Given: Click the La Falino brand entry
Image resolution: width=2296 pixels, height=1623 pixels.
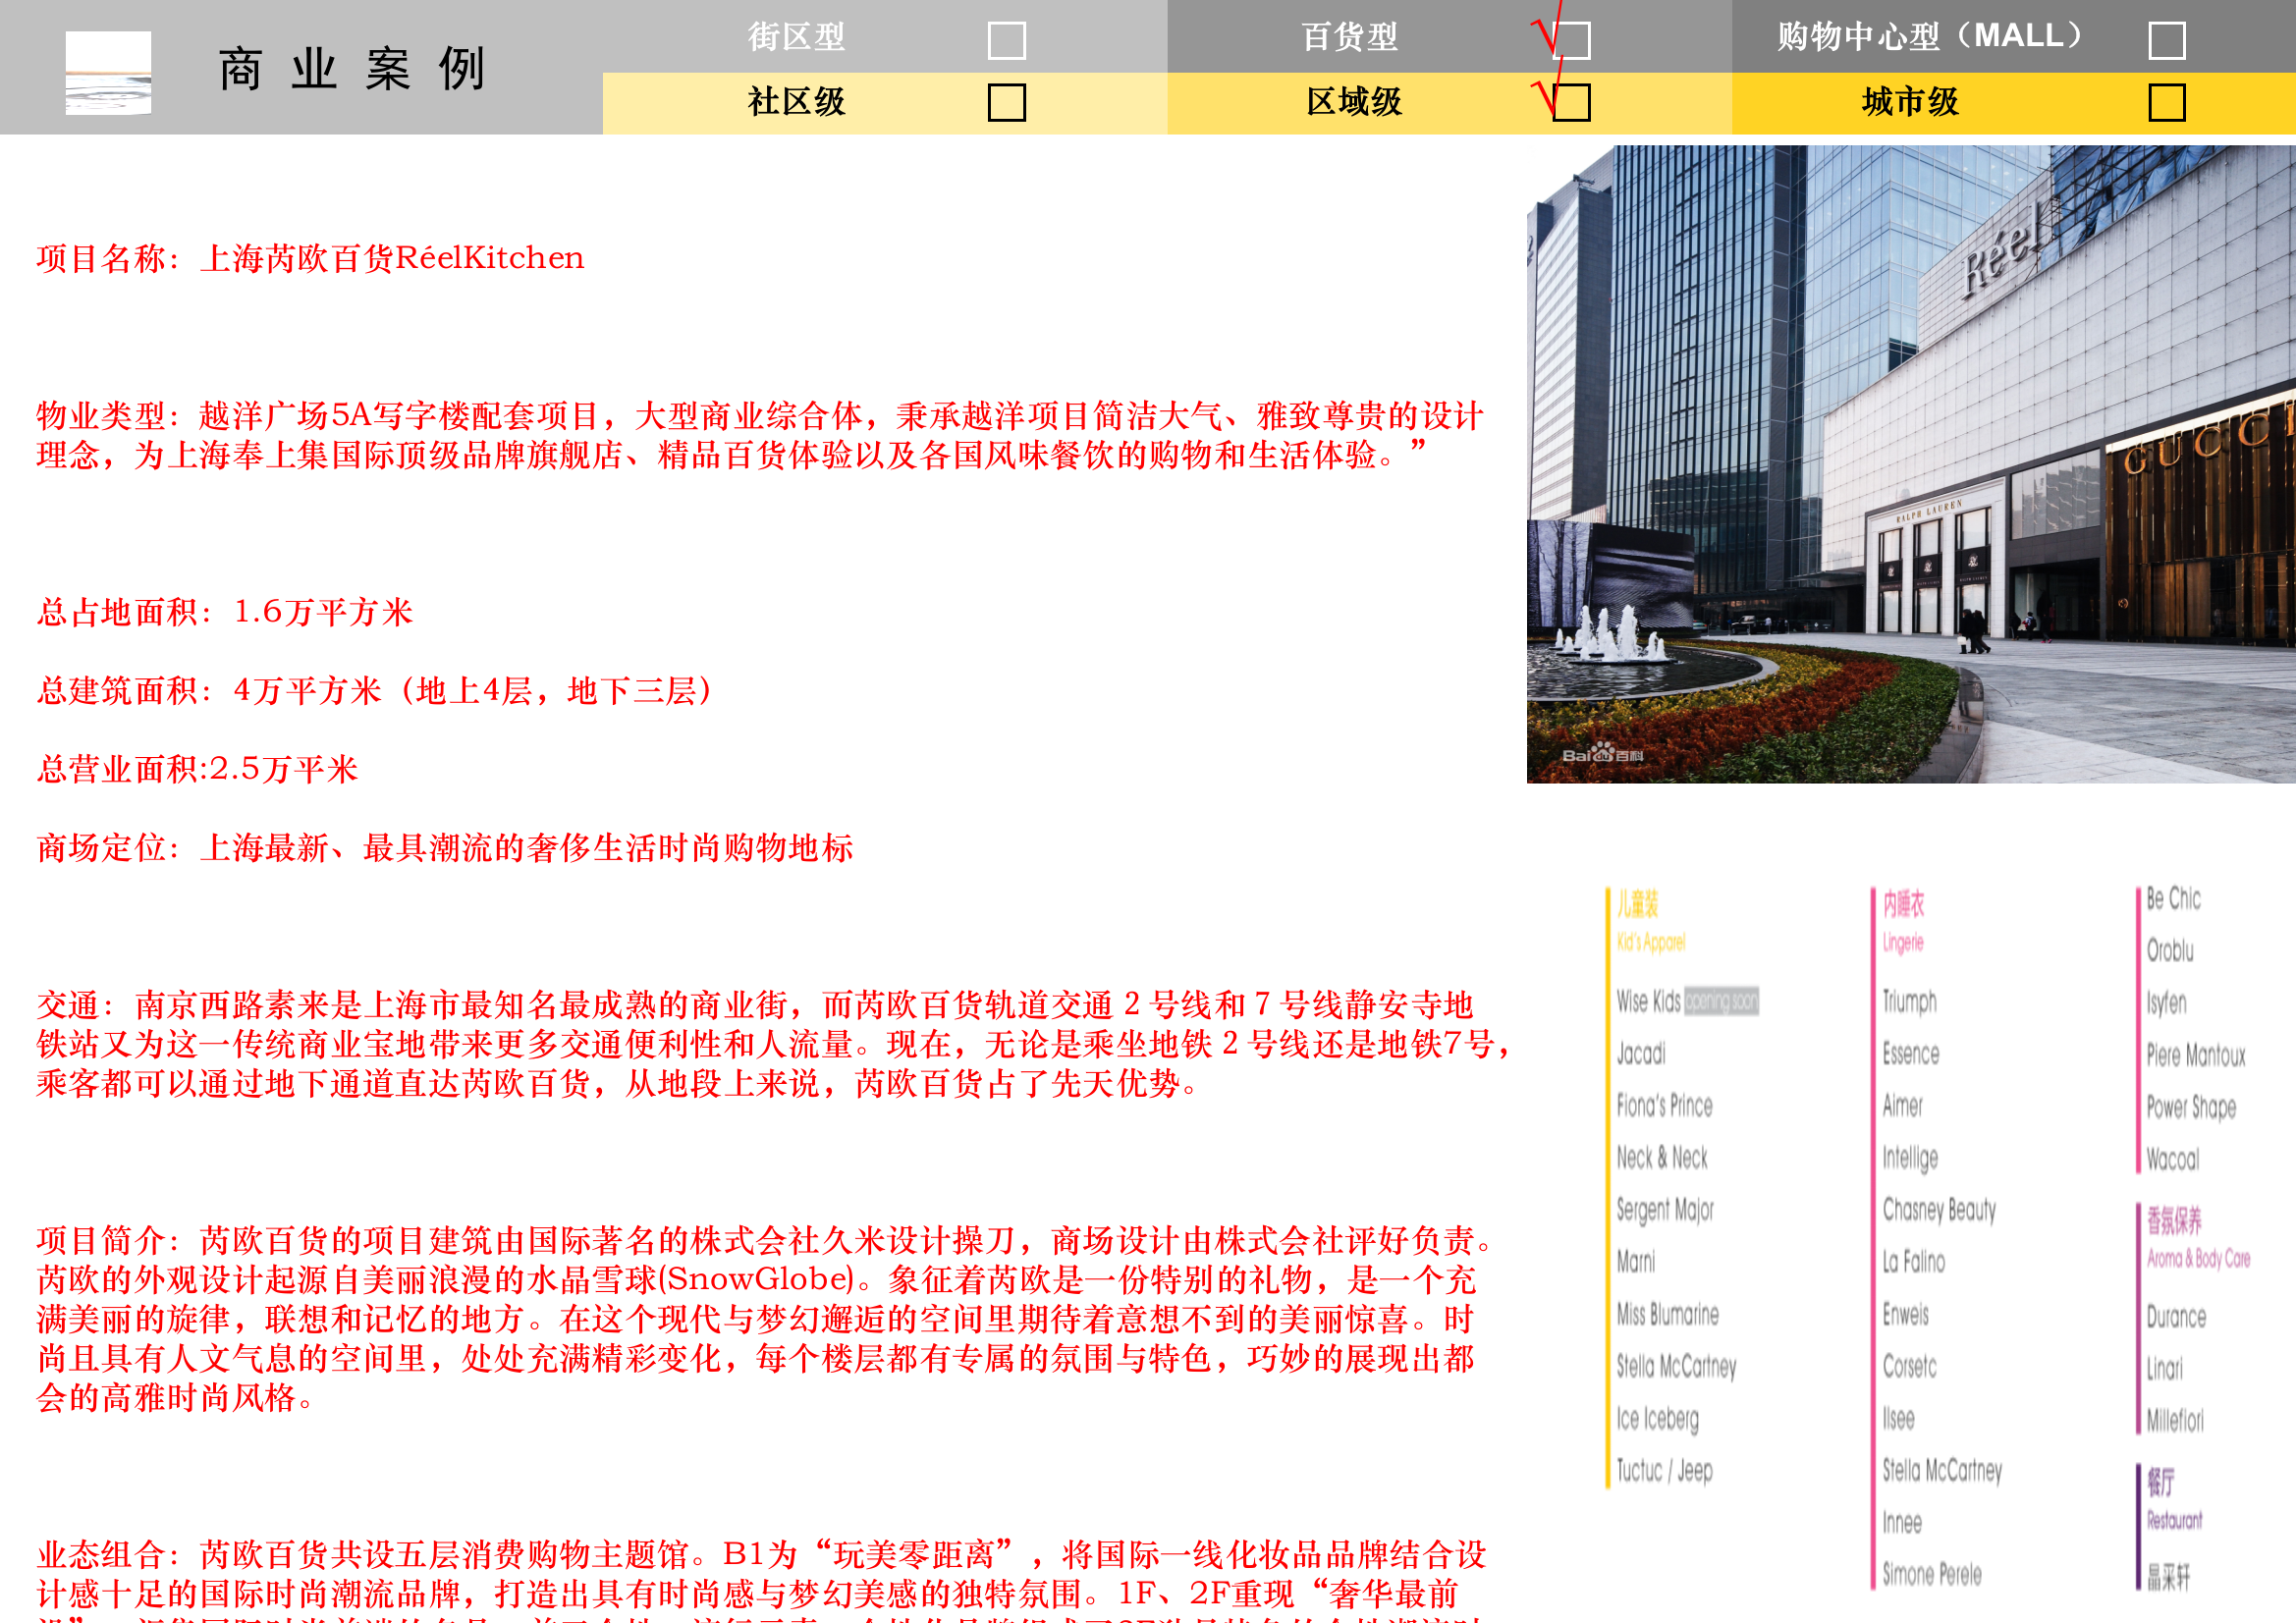Looking at the screenshot, I should click(x=1913, y=1262).
